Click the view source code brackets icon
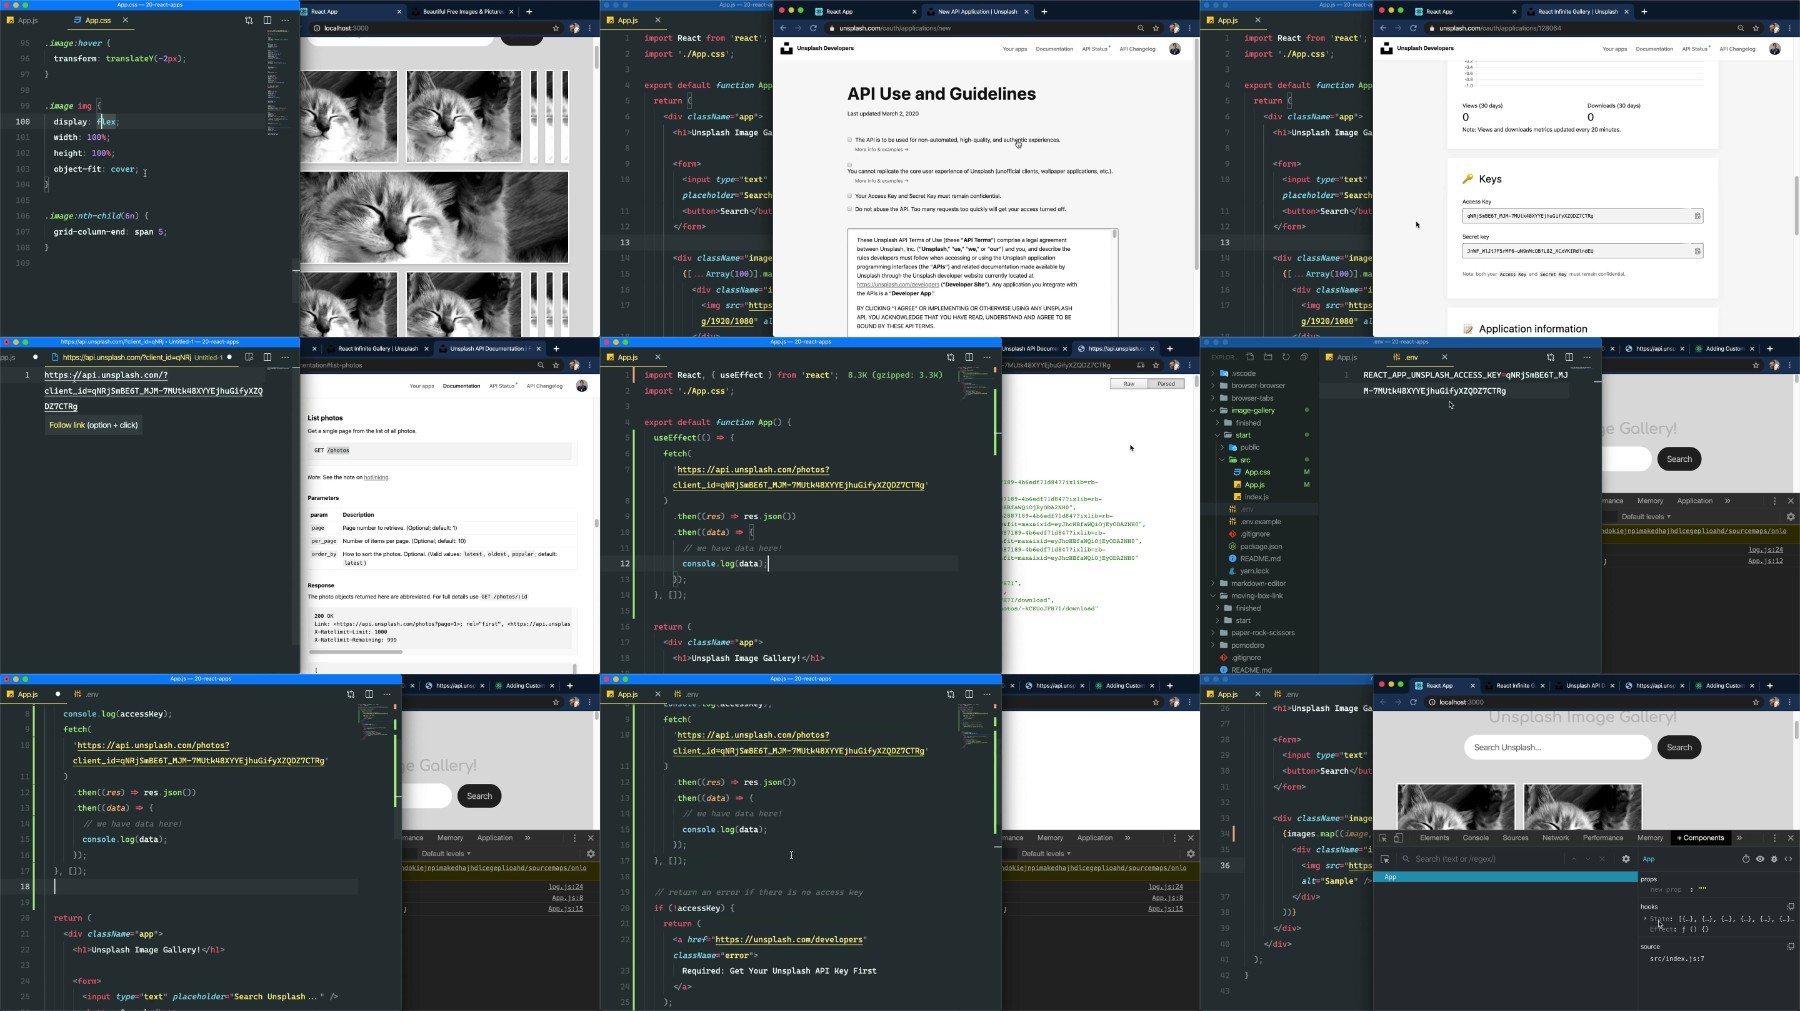Image resolution: width=1800 pixels, height=1011 pixels. [x=1788, y=859]
